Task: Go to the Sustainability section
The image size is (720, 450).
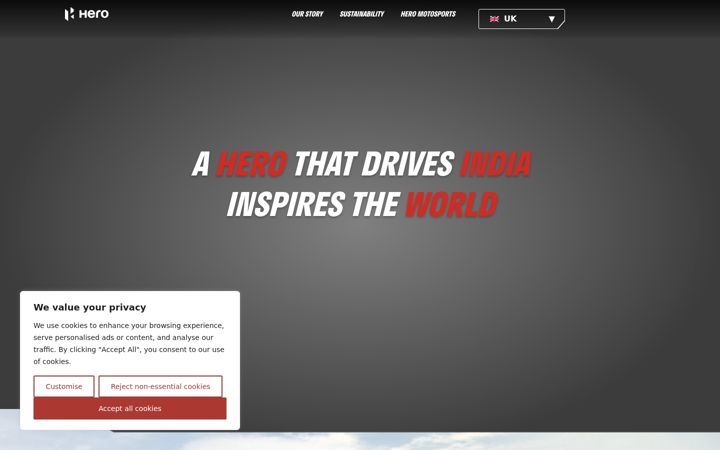Action: click(362, 14)
